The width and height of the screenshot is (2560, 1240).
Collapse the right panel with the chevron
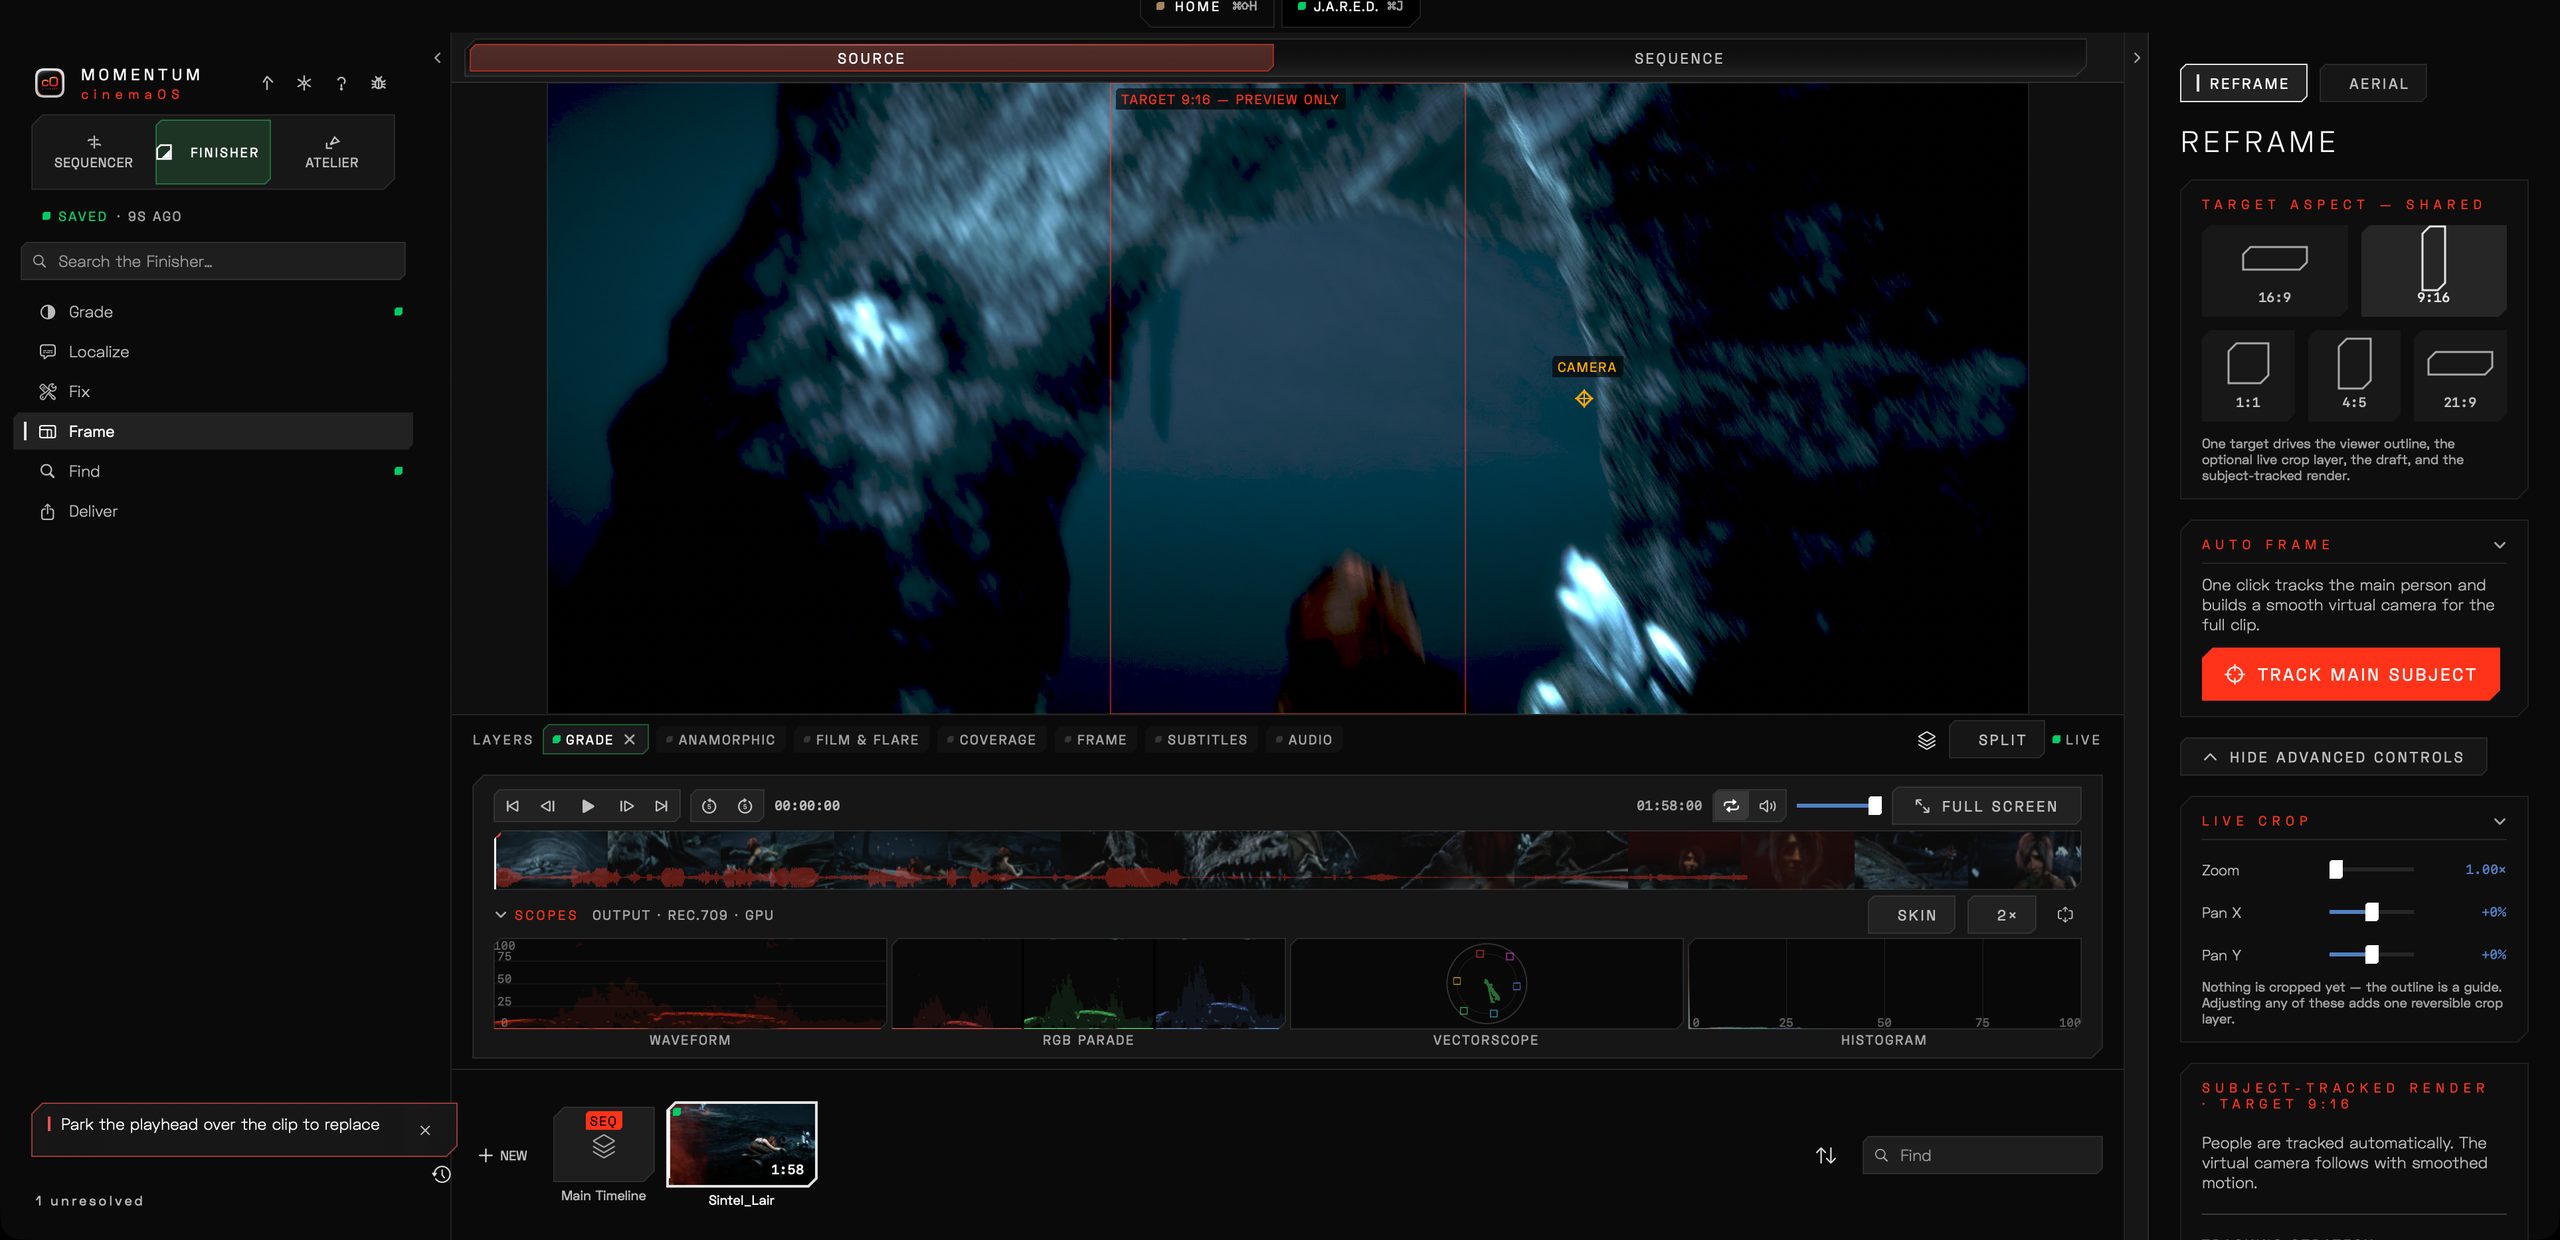pyautogui.click(x=2136, y=58)
